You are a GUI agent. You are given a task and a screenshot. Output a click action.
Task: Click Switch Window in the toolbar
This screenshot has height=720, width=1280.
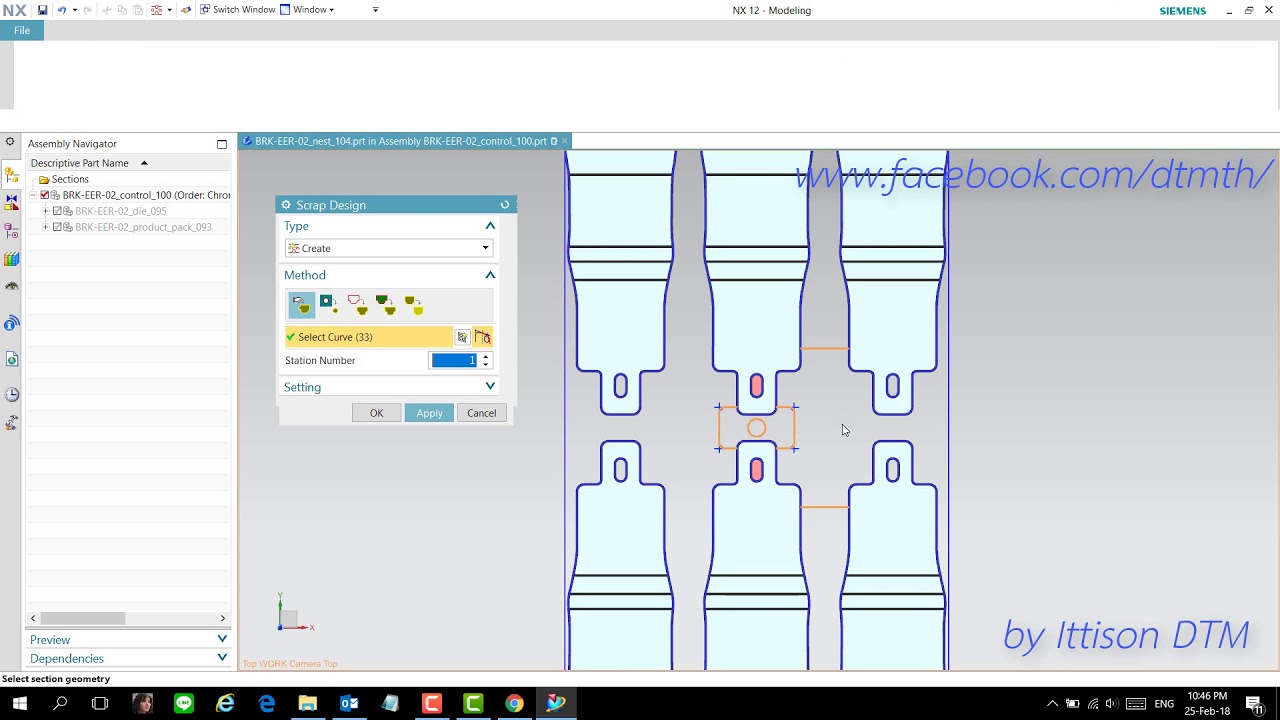pyautogui.click(x=237, y=10)
